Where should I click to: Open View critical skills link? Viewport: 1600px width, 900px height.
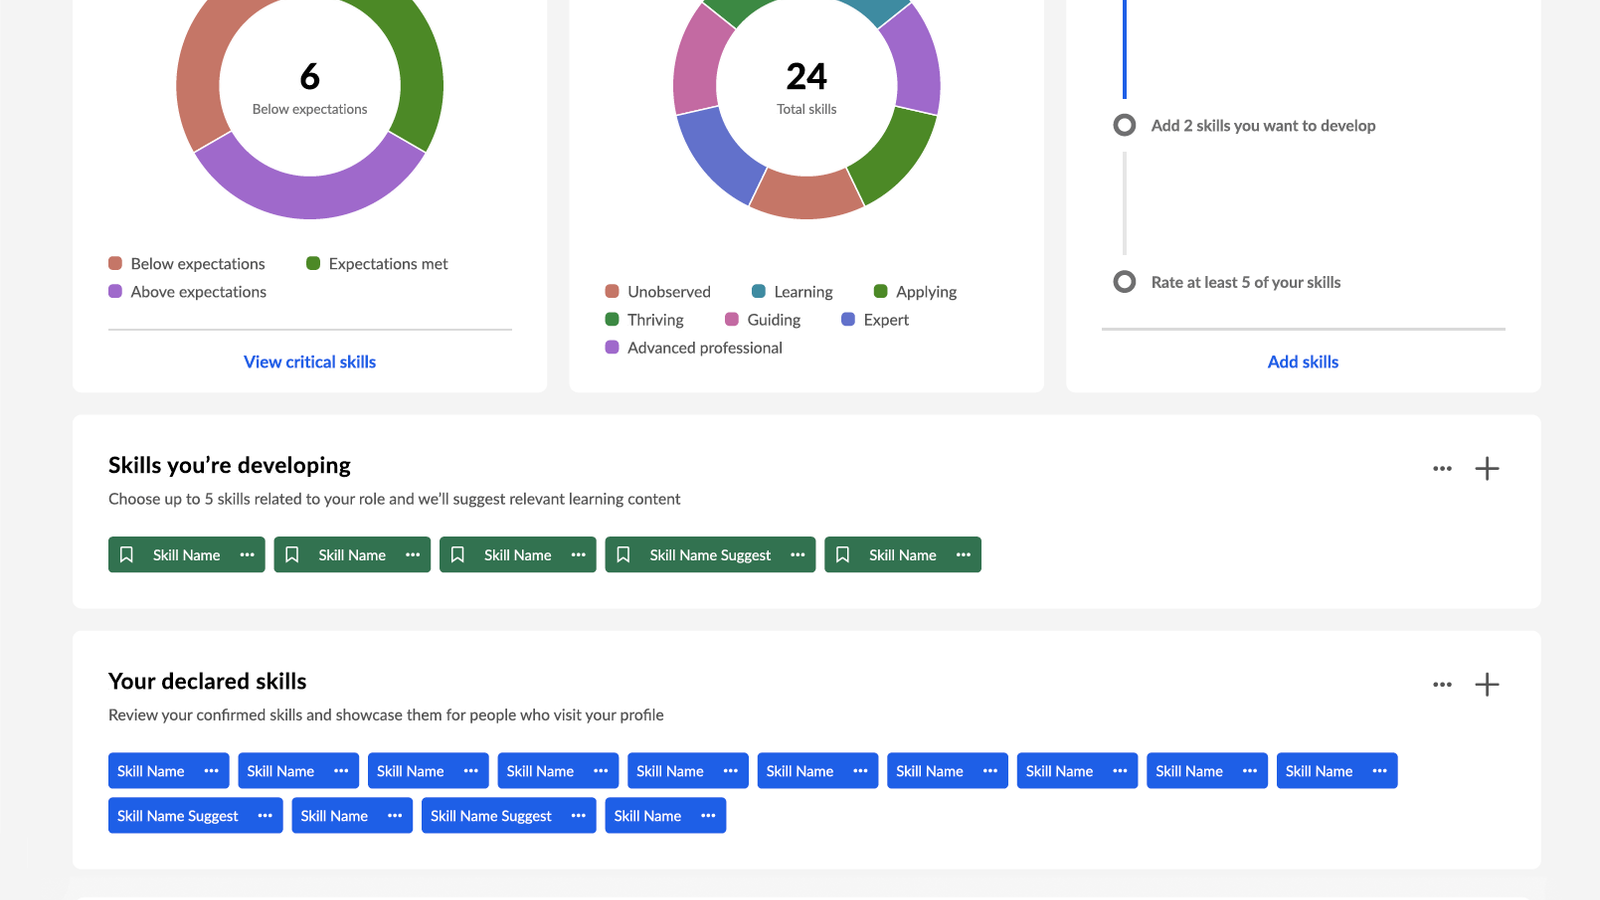pos(310,362)
